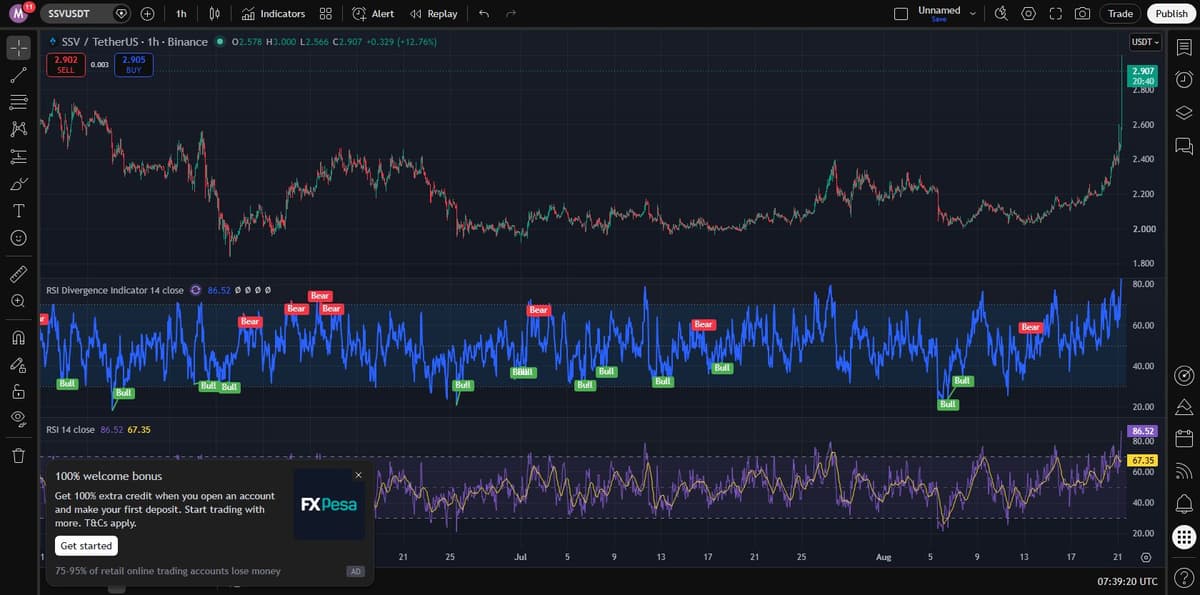1200x595 pixels.
Task: Open time axis settings gear
Action: (x=1146, y=556)
